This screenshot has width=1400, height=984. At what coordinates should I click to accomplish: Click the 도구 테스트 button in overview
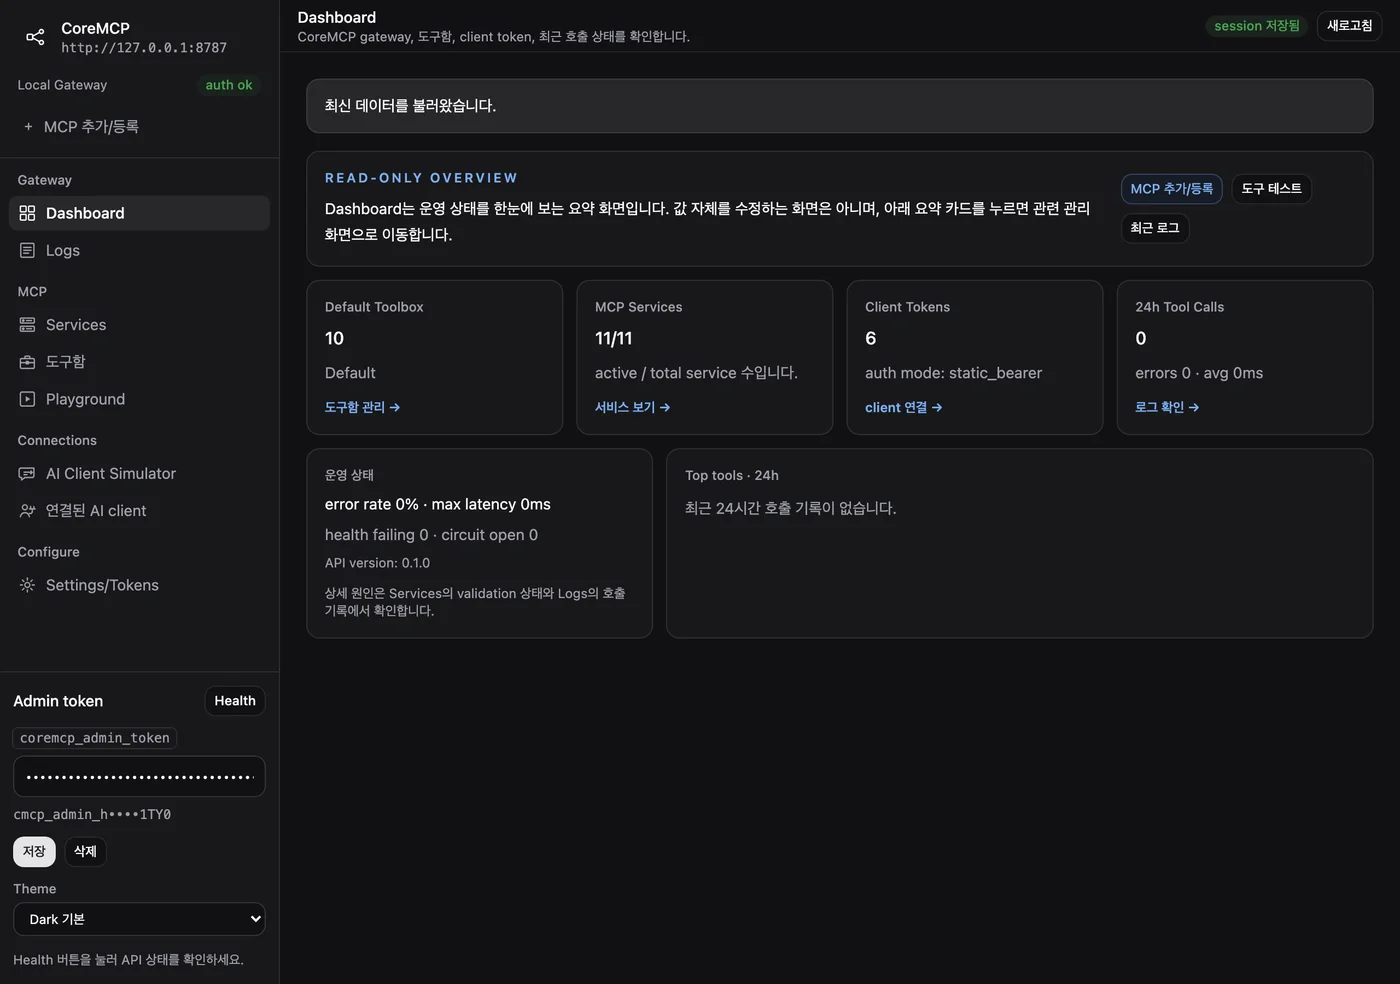coord(1271,189)
